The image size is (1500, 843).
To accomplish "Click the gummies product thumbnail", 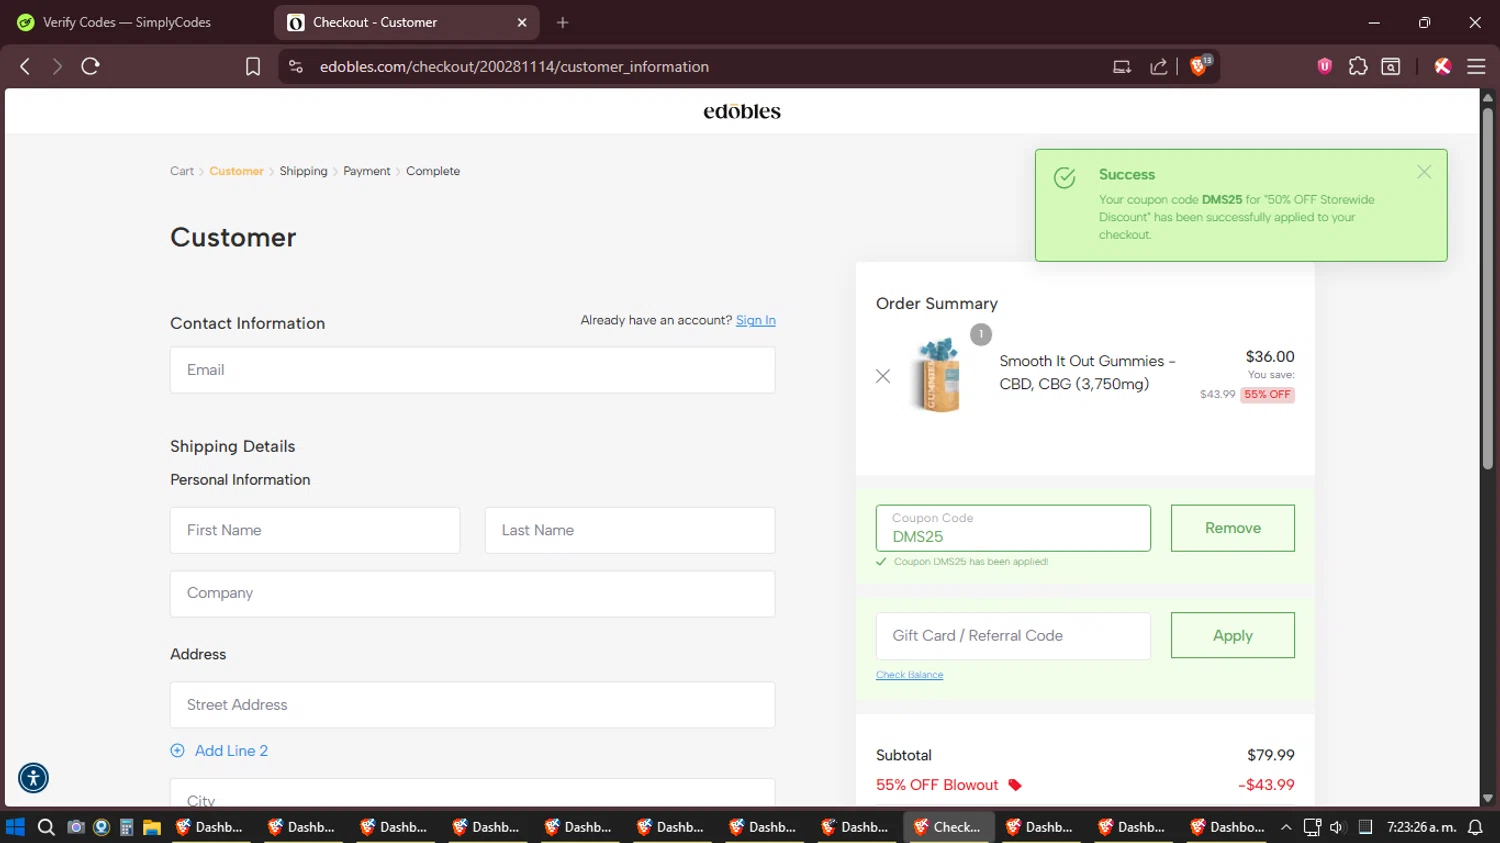I will coord(939,374).
